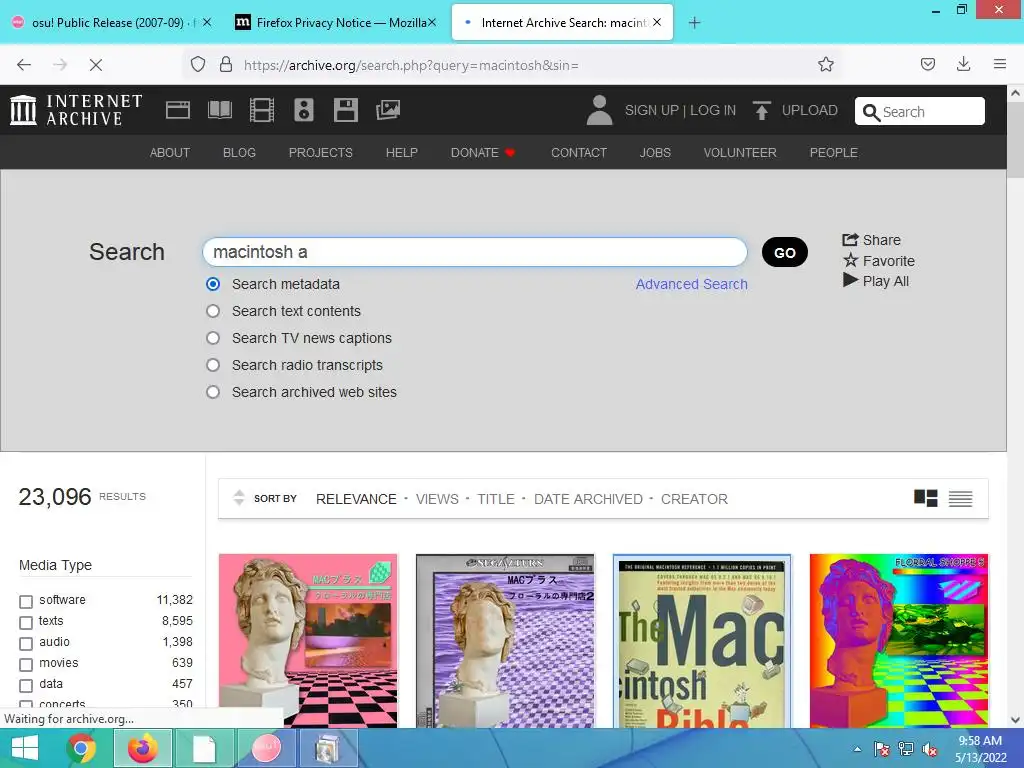Open Chrome from the taskbar
1024x768 pixels.
coord(82,748)
